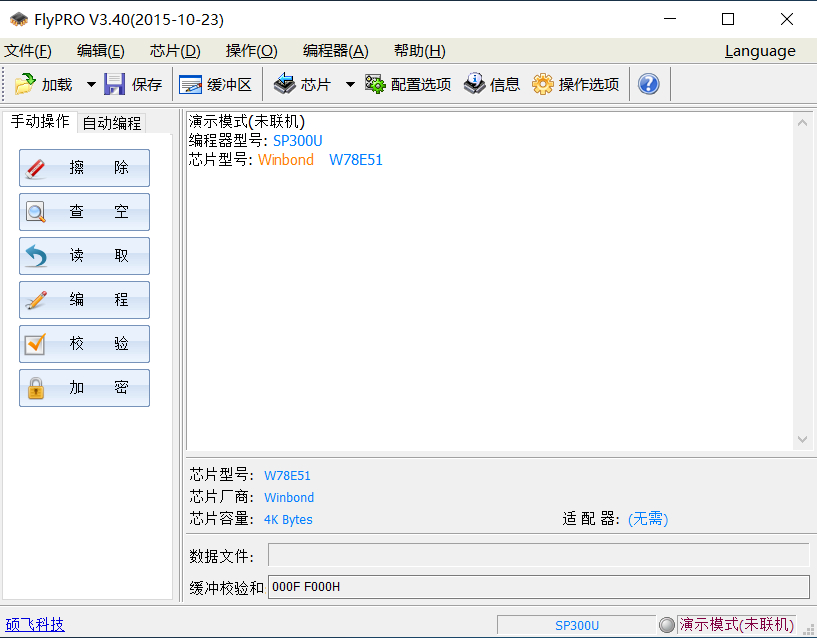The width and height of the screenshot is (817, 638).
Task: Open 配置选项 (Config options) gear icon
Action: [375, 85]
